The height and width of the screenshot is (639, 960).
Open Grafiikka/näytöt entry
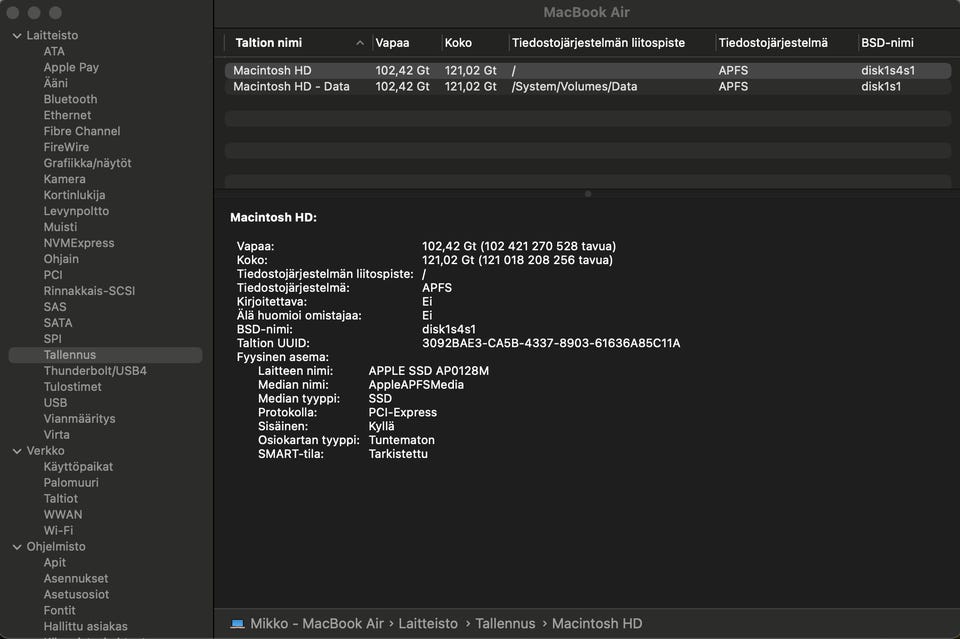point(87,163)
